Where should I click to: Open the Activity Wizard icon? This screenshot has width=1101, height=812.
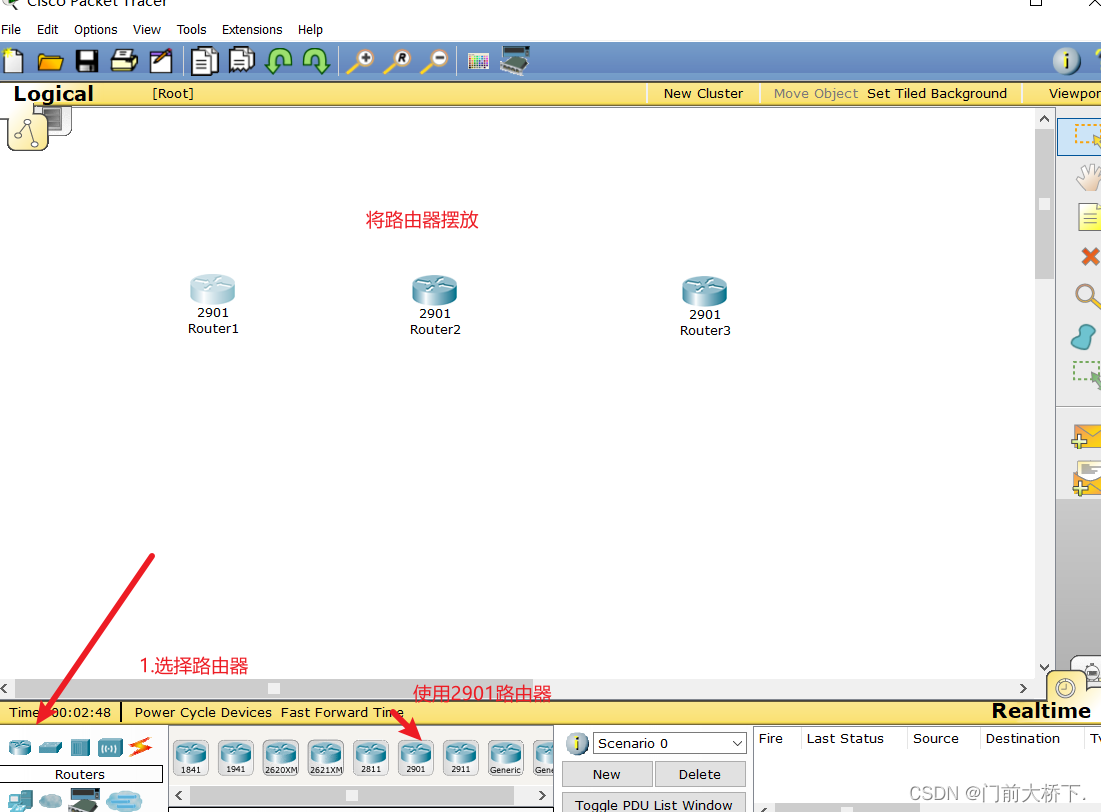161,61
